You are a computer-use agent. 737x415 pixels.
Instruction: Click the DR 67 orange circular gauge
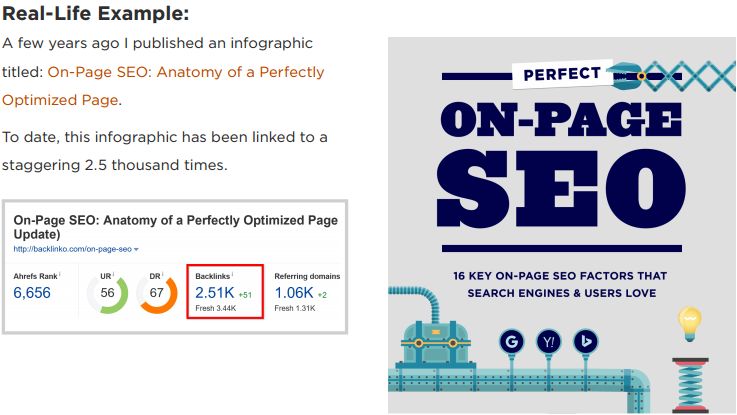(x=157, y=294)
